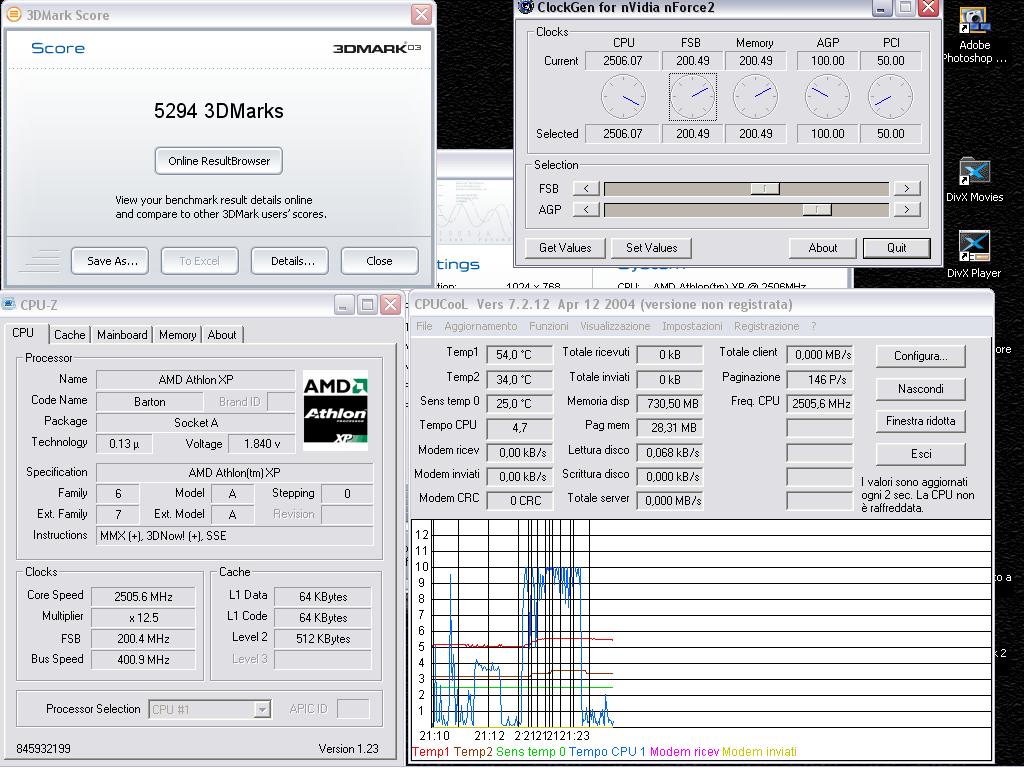The image size is (1024, 768).
Task: Click the ClockGen title bar icon
Action: point(526,7)
